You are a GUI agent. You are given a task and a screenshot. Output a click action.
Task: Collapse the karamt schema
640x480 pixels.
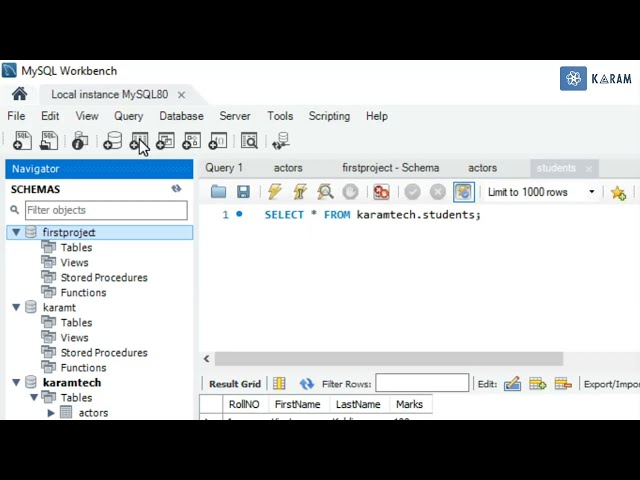pos(16,307)
